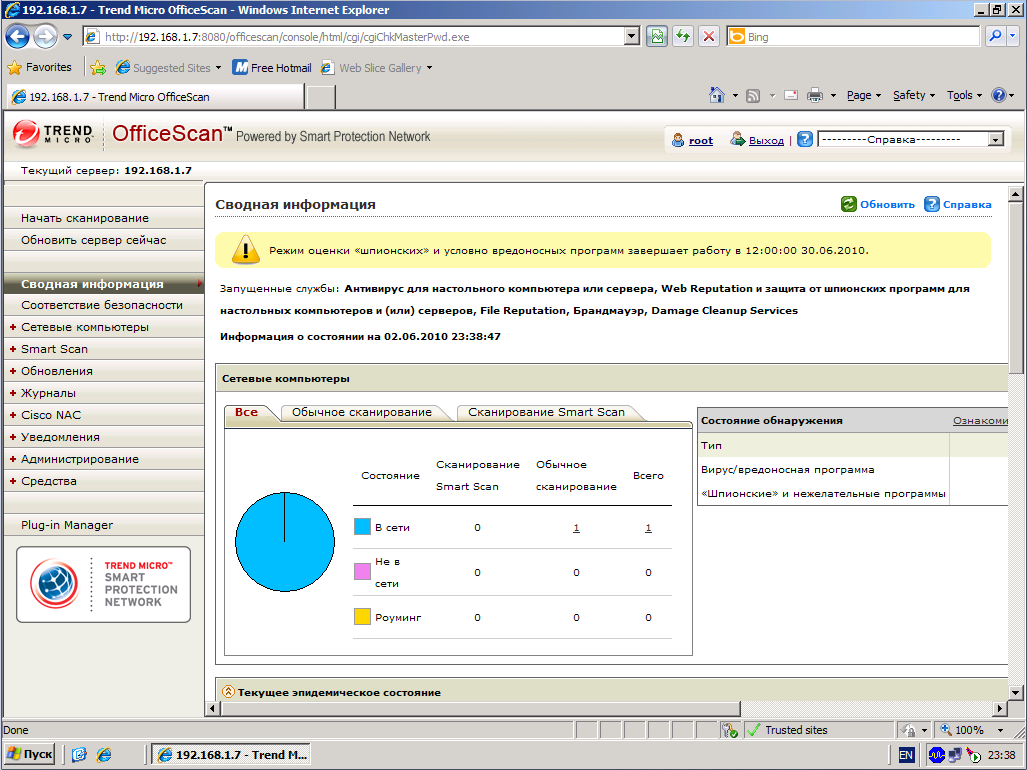Image resolution: width=1027 pixels, height=770 pixels.
Task: Click Add to Favorites Bar icon
Action: click(x=98, y=67)
